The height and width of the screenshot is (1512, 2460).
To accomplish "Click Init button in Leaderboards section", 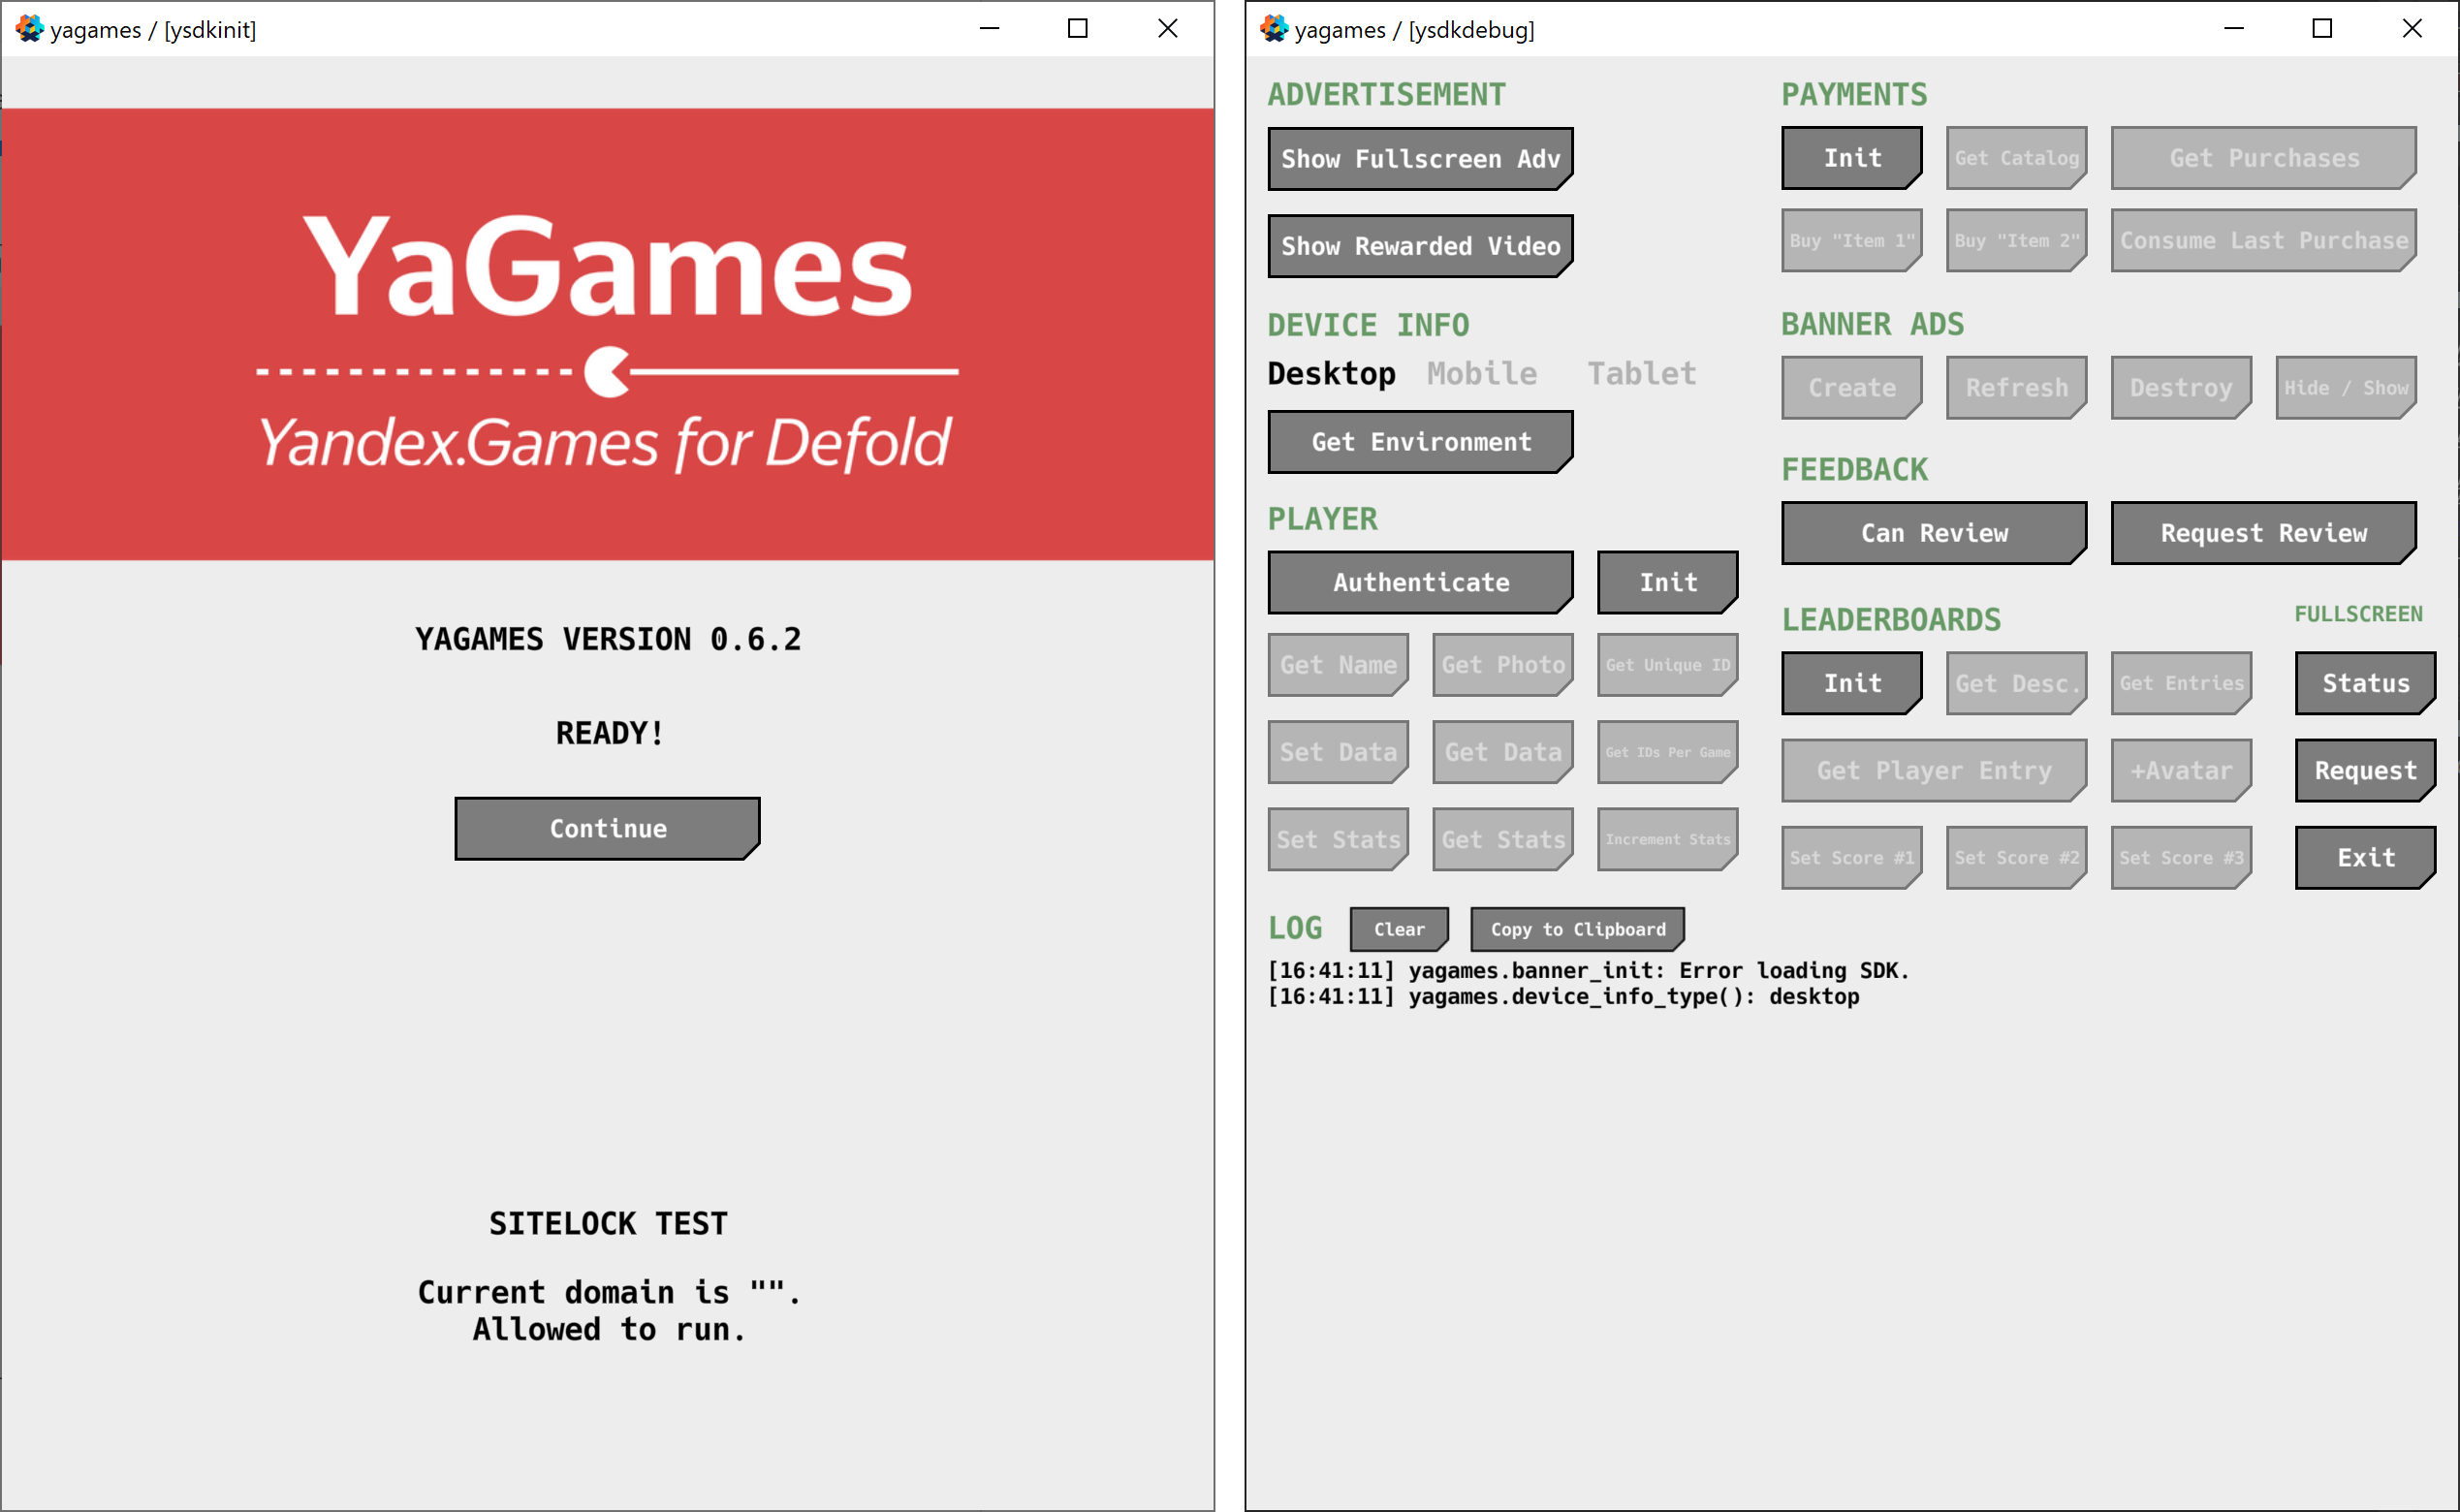I will (1851, 683).
